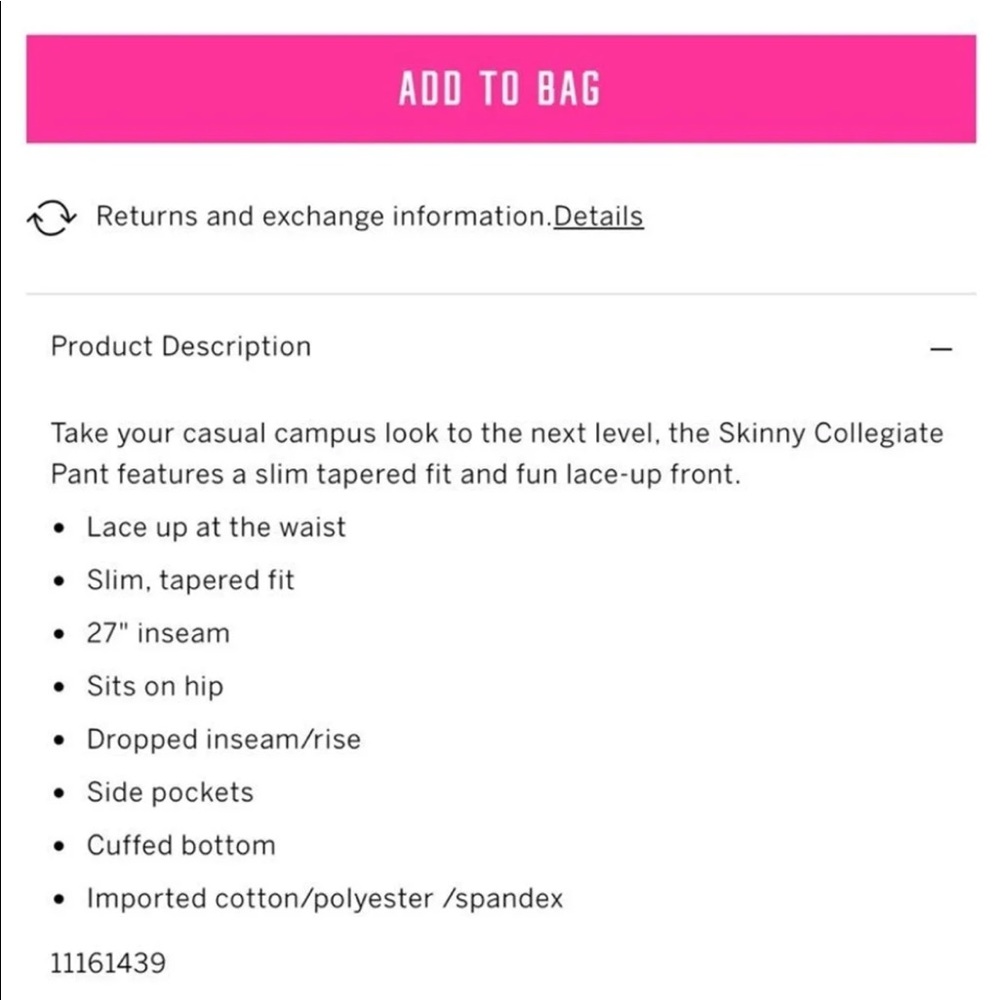Click the "Lace up at the waist" bullet
The width and height of the screenshot is (1000, 1000).
(x=216, y=527)
